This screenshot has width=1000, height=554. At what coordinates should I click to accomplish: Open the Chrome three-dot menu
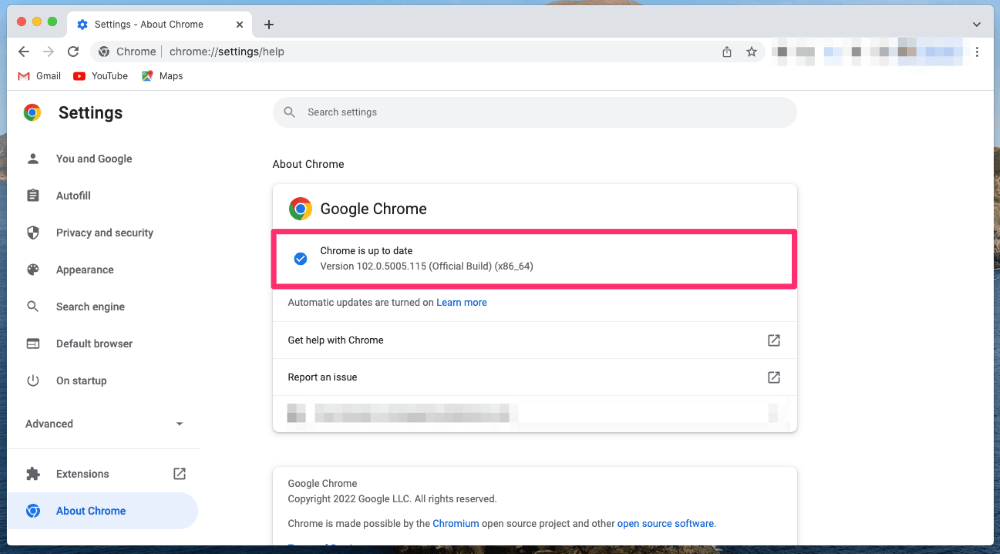(x=977, y=52)
